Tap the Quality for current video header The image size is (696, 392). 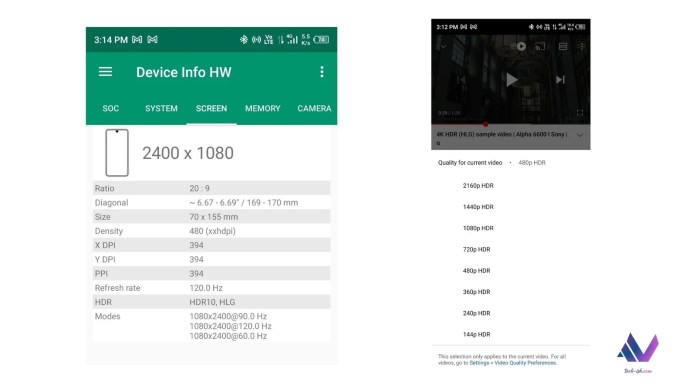(x=470, y=163)
